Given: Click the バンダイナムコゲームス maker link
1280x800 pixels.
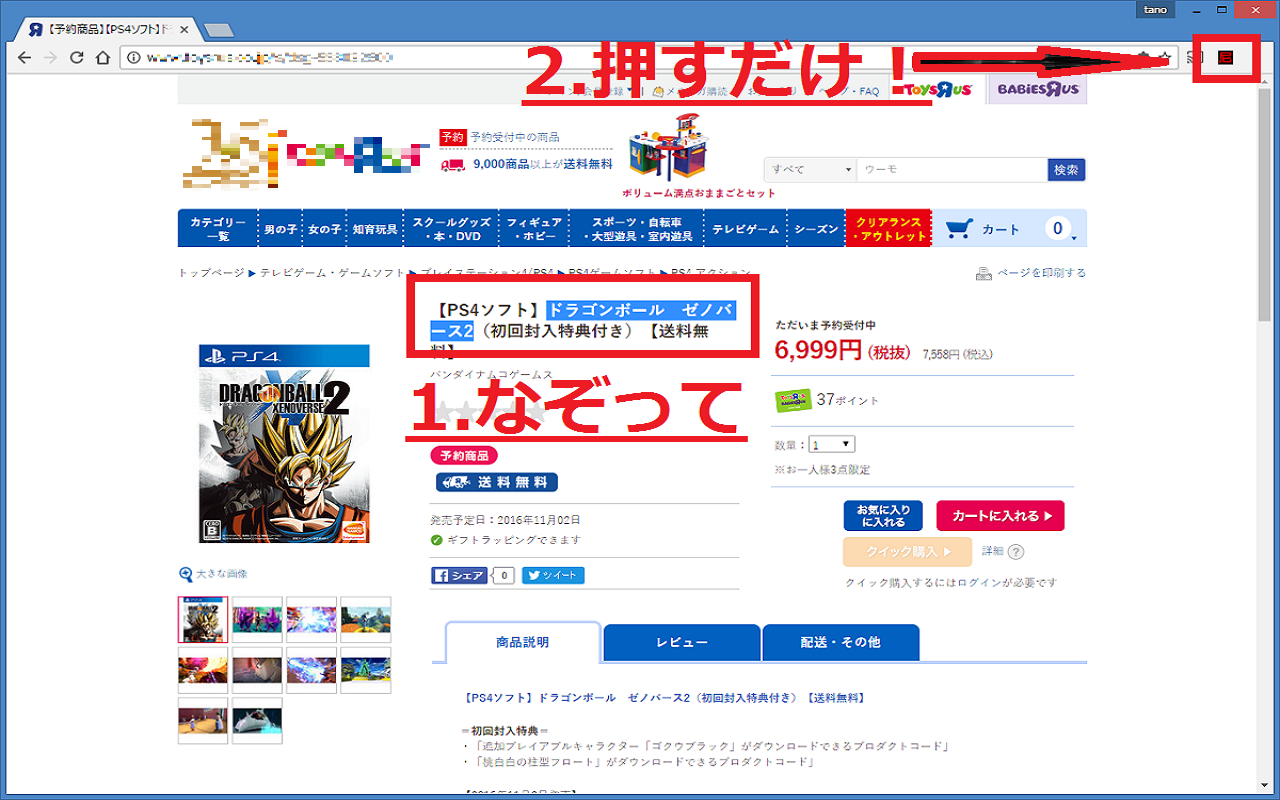Looking at the screenshot, I should pos(491,374).
